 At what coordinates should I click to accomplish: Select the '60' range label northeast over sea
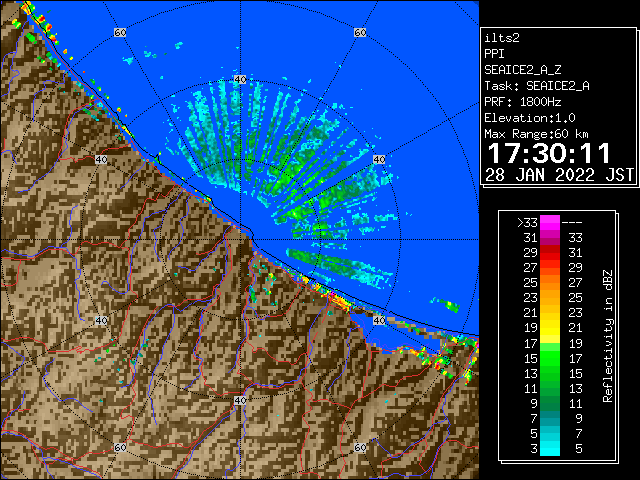360,33
